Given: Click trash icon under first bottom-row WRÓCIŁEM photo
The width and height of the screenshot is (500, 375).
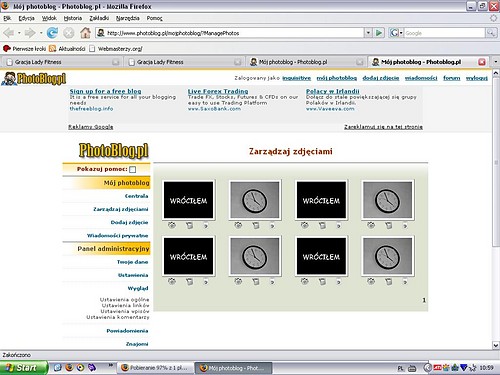Looking at the screenshot, I should tap(189, 282).
